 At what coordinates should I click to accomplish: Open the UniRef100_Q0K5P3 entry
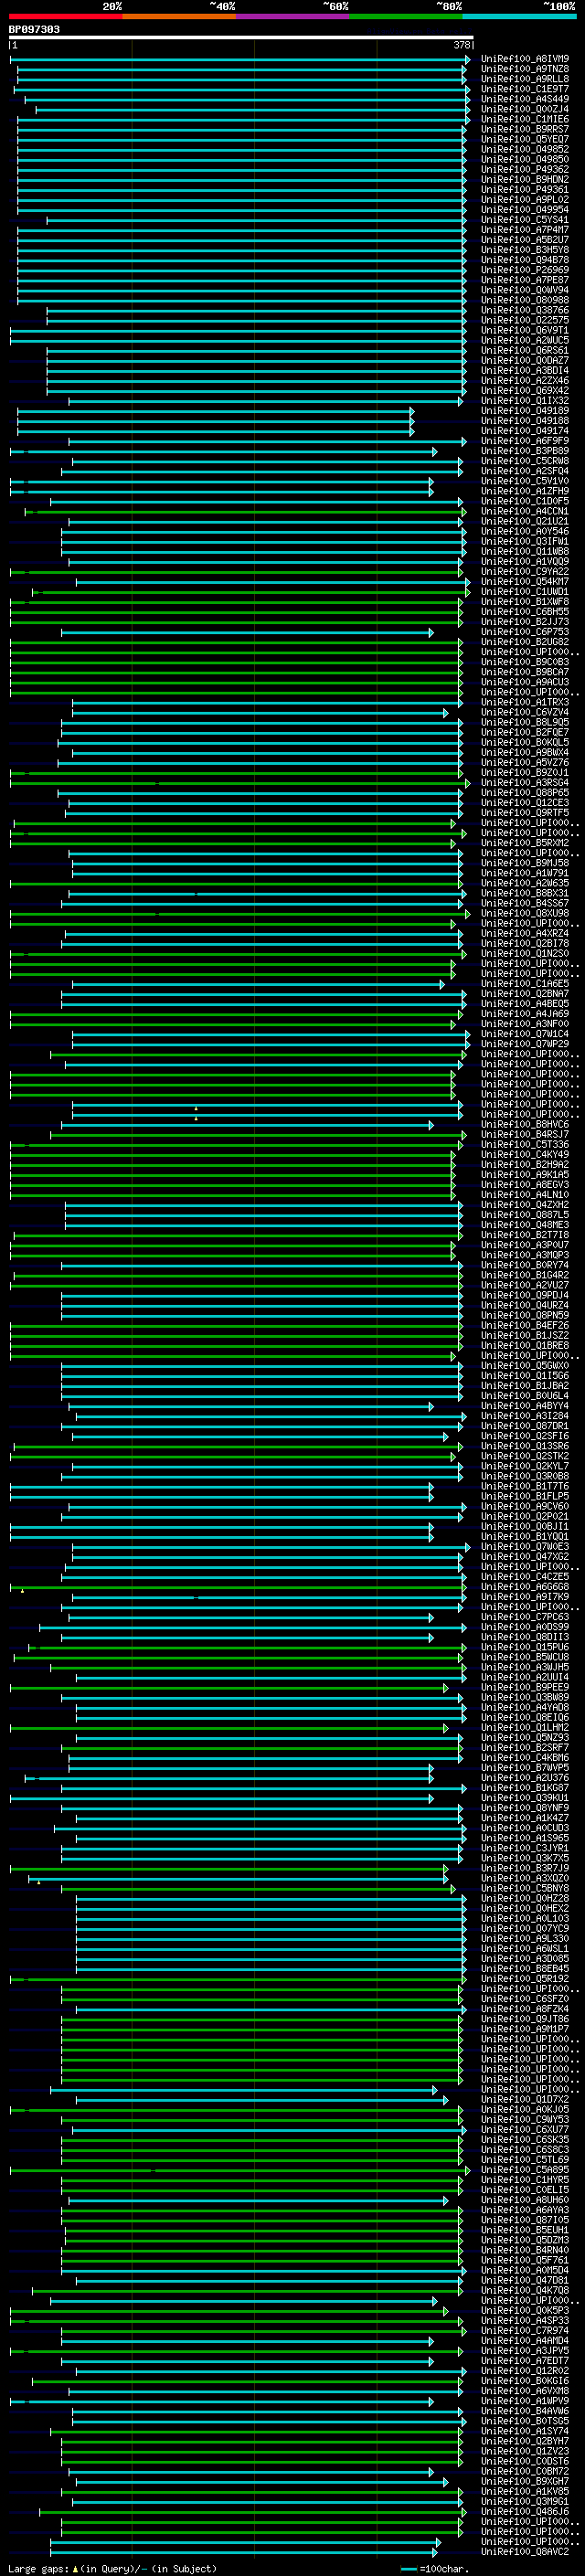(x=525, y=2310)
